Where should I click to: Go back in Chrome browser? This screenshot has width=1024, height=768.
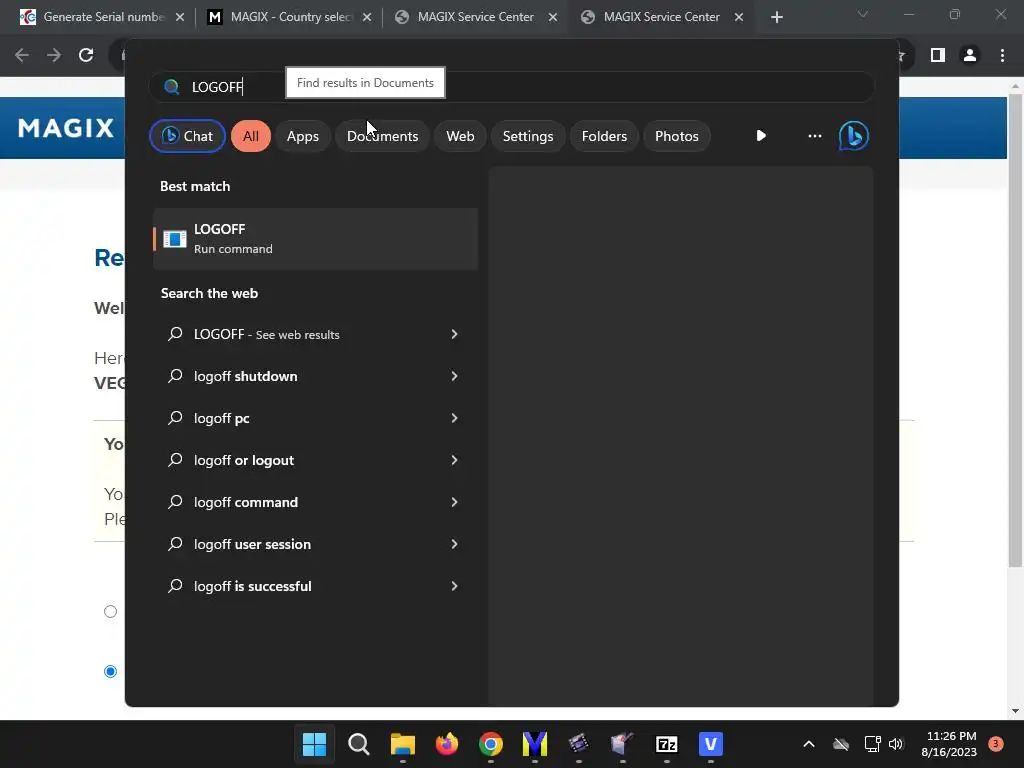coord(22,56)
